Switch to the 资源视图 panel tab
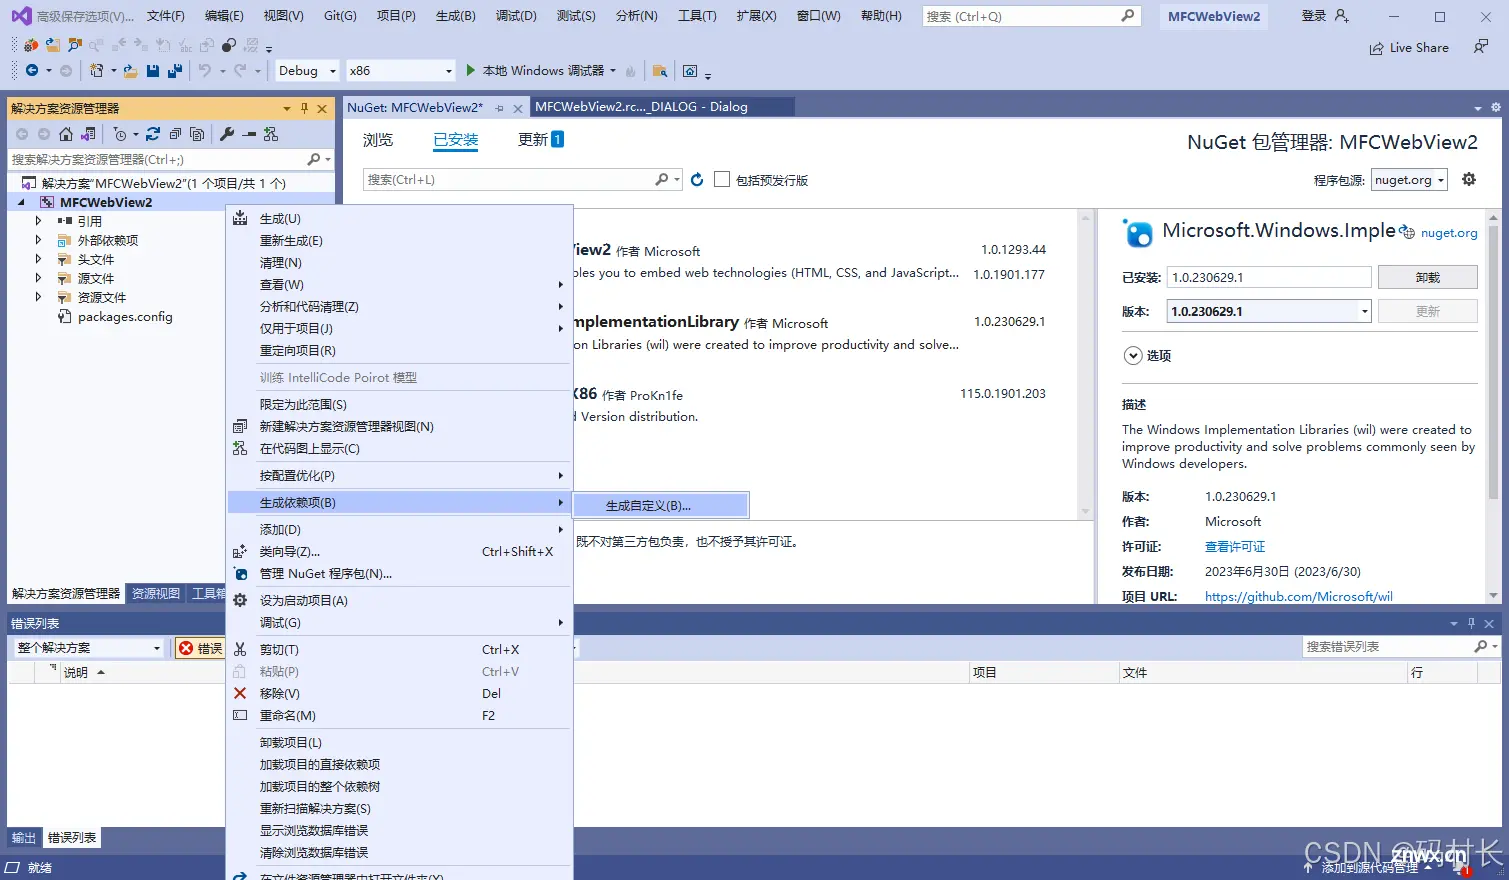The height and width of the screenshot is (880, 1509). (x=156, y=593)
